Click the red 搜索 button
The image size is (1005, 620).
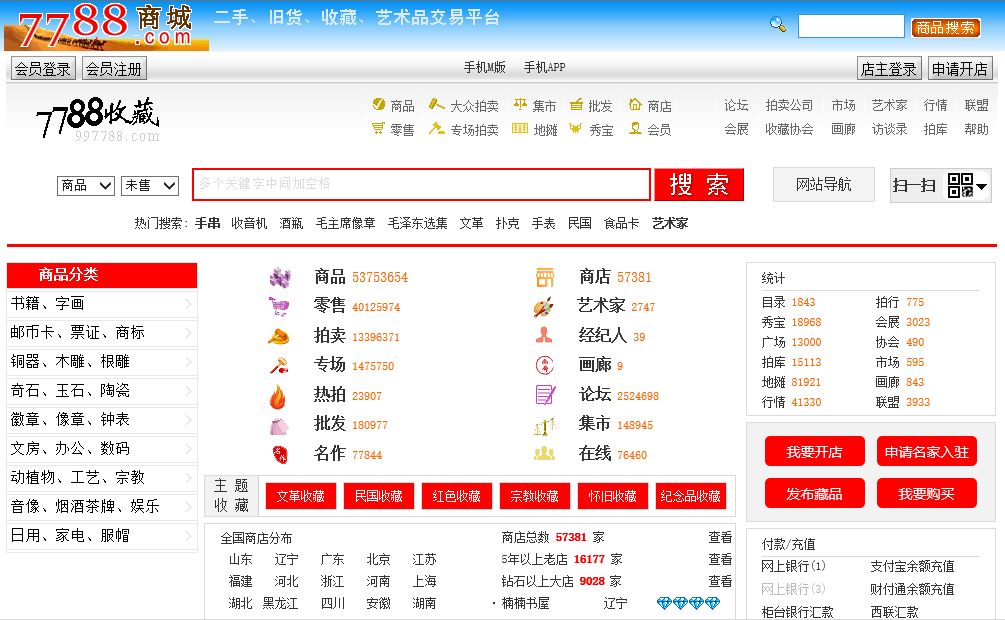[x=699, y=185]
